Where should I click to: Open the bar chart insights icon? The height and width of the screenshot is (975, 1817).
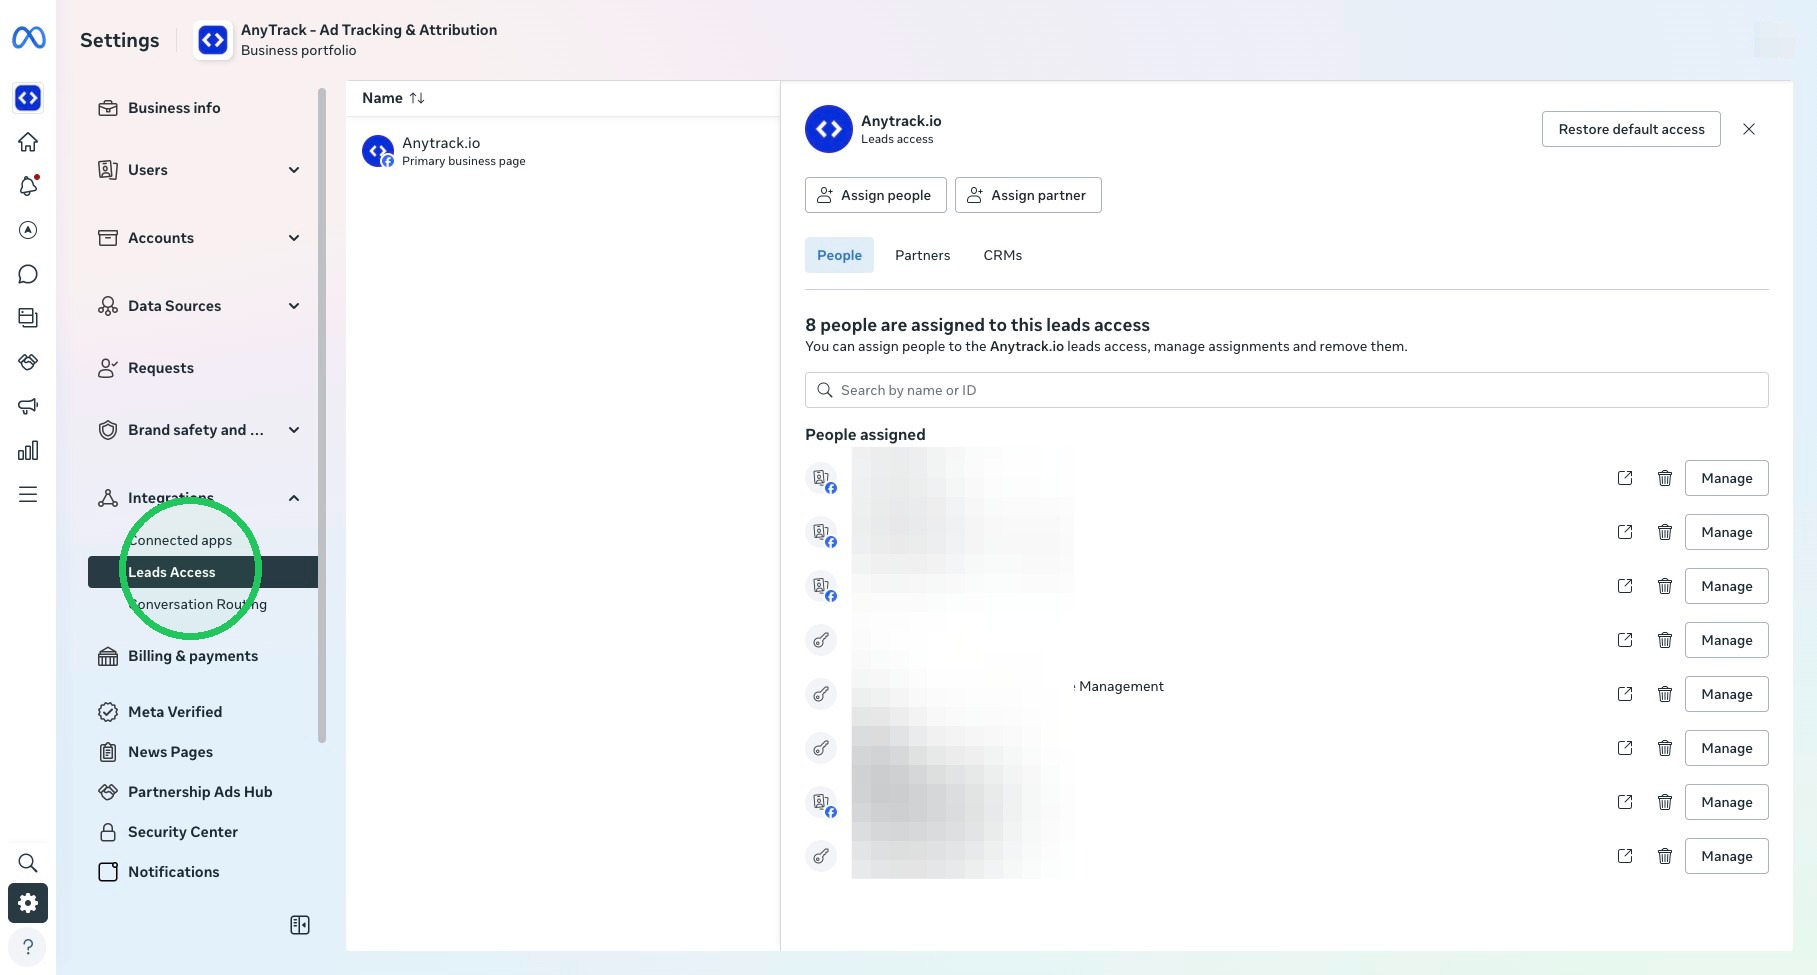[28, 450]
